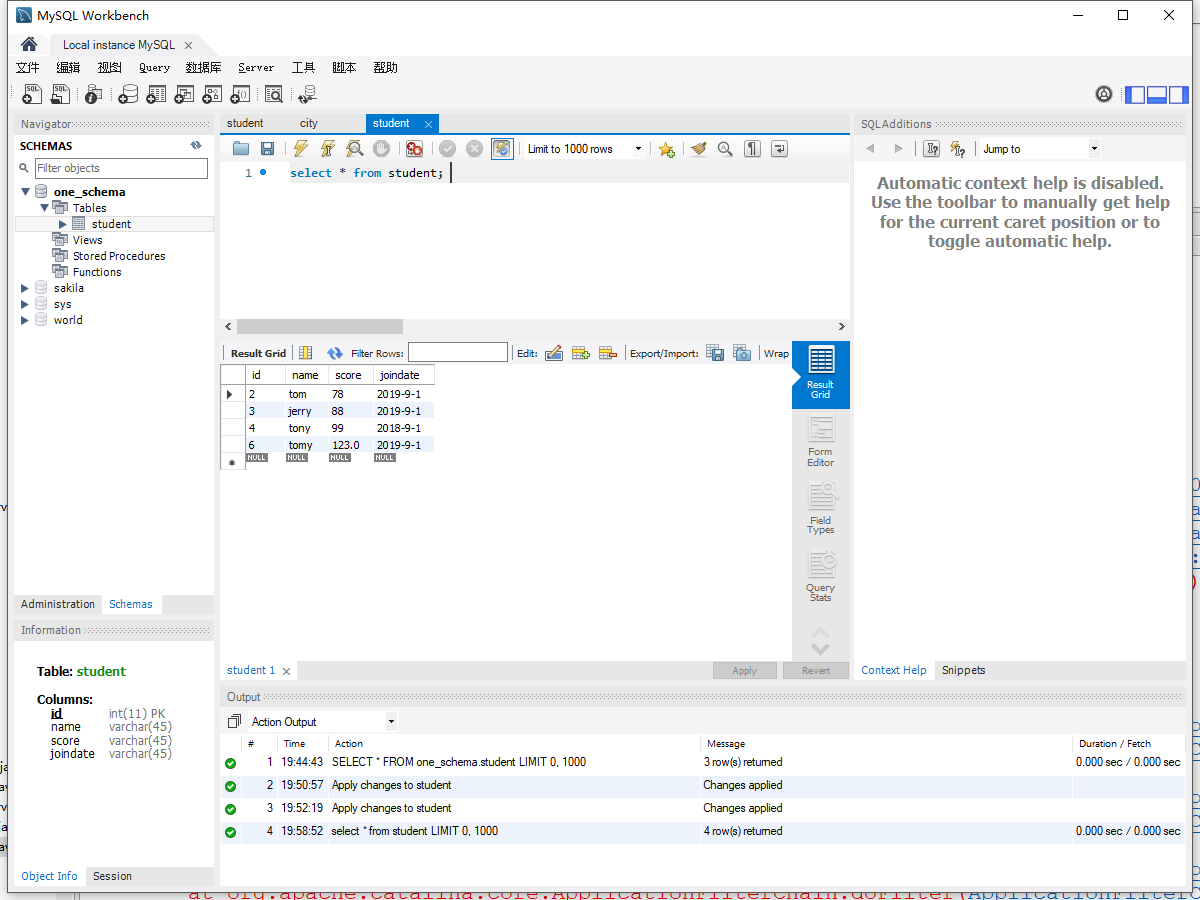The width and height of the screenshot is (1200, 900).
Task: Toggle stop-on-error execution icon
Action: (x=414, y=149)
